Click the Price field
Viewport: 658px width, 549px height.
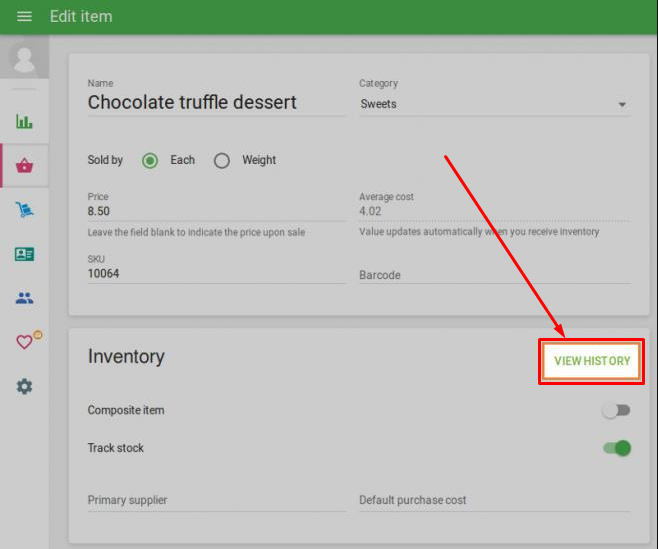[x=216, y=212]
